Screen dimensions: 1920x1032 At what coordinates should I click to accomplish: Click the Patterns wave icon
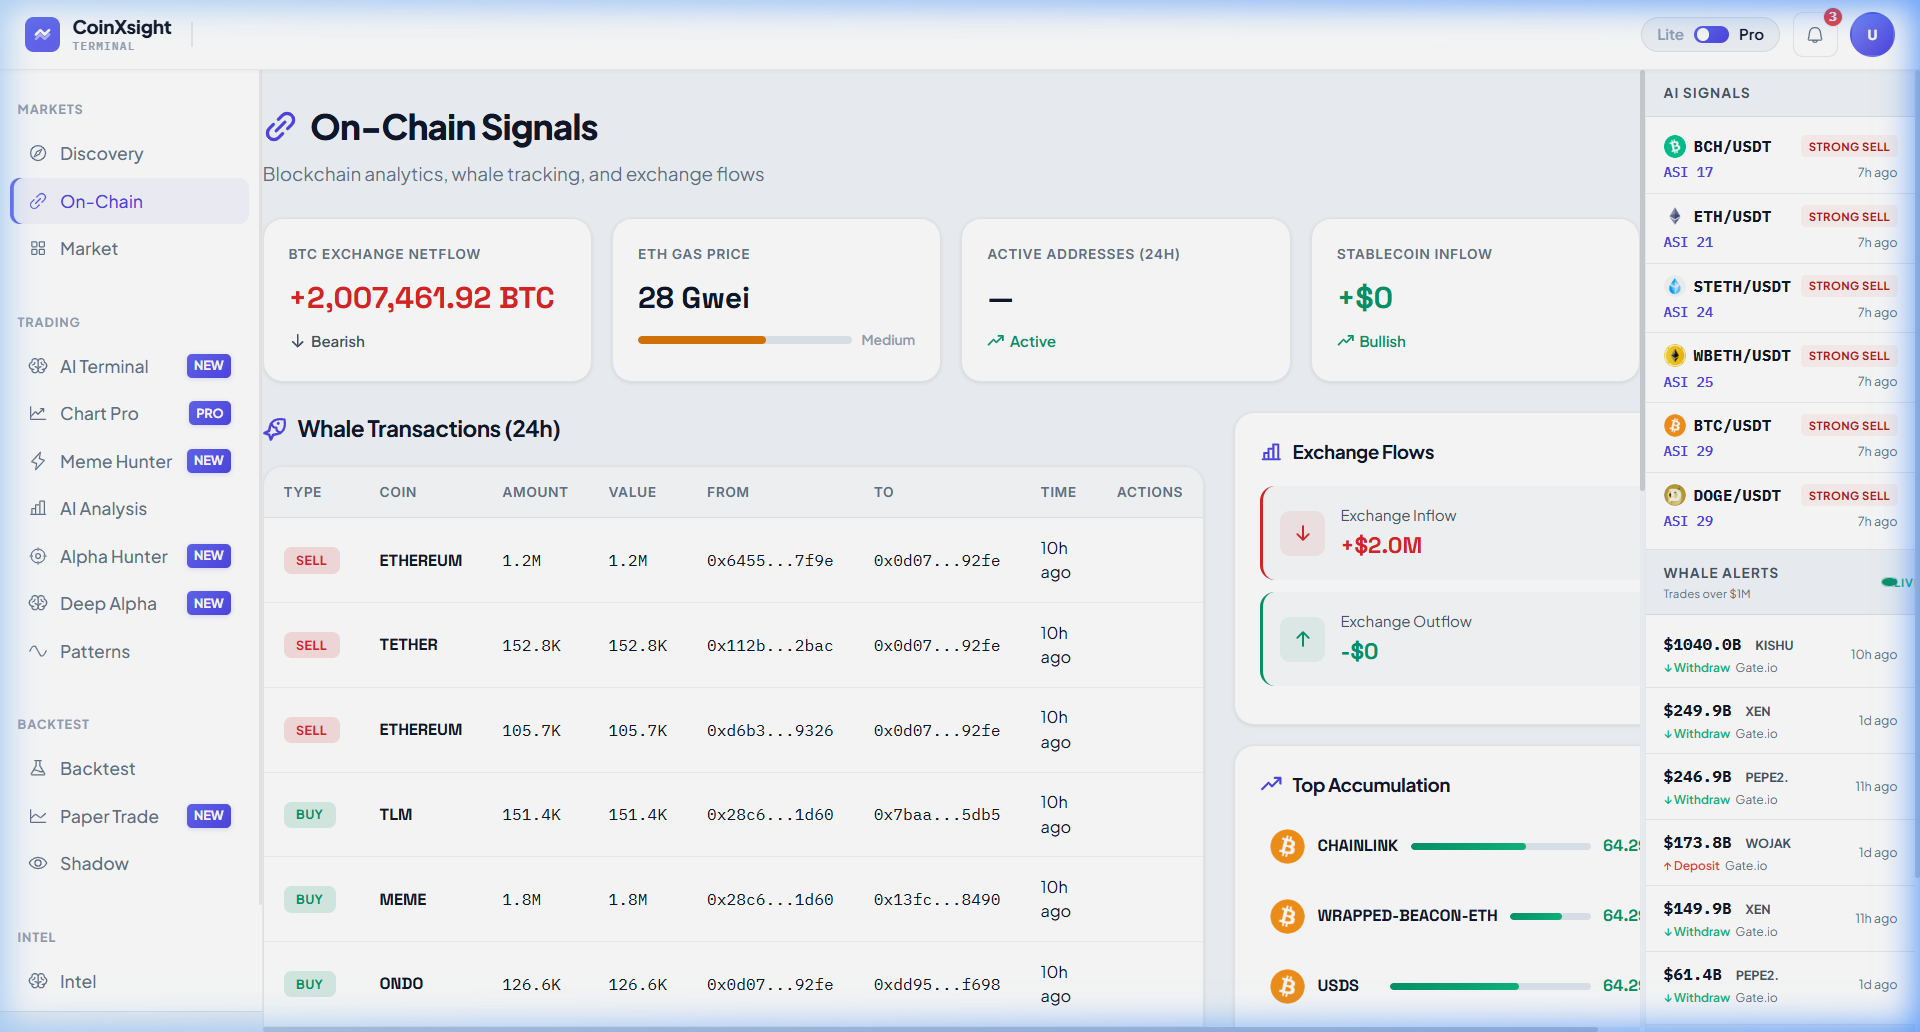38,651
